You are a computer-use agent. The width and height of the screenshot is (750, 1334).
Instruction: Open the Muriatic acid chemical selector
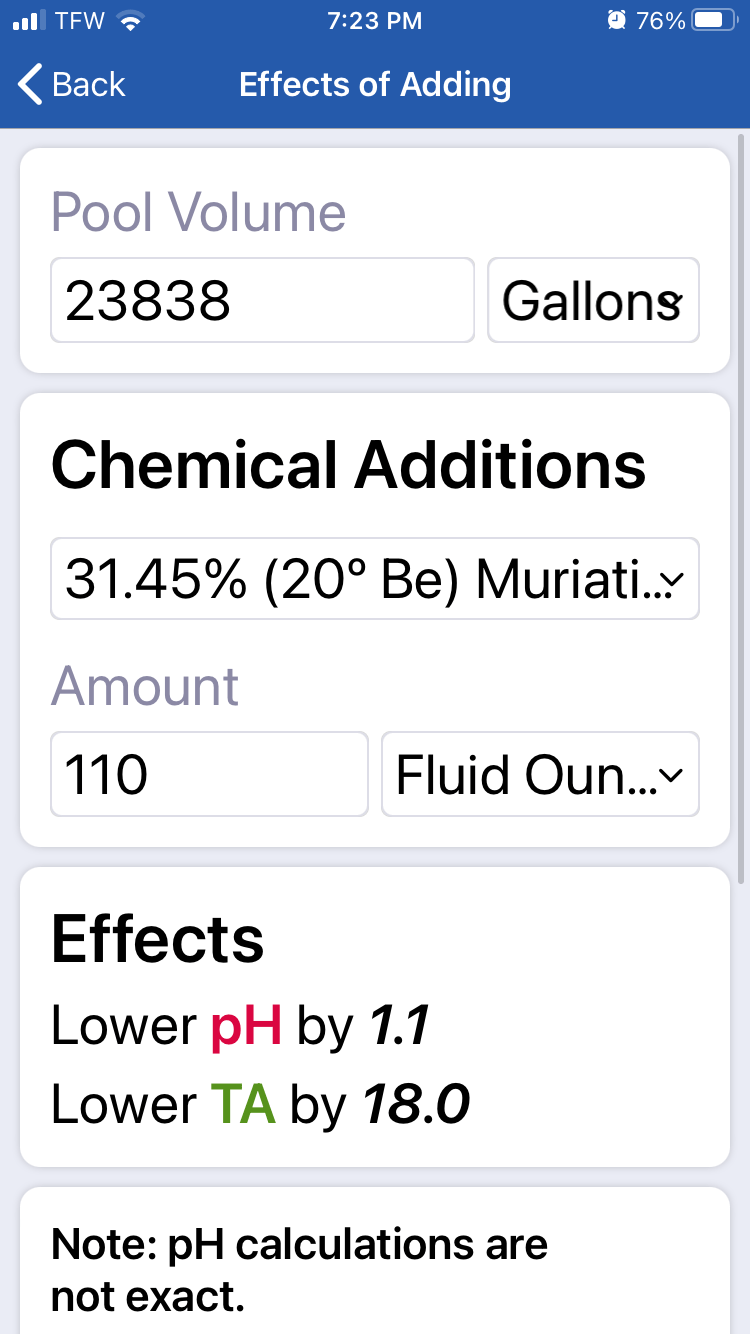pos(375,578)
